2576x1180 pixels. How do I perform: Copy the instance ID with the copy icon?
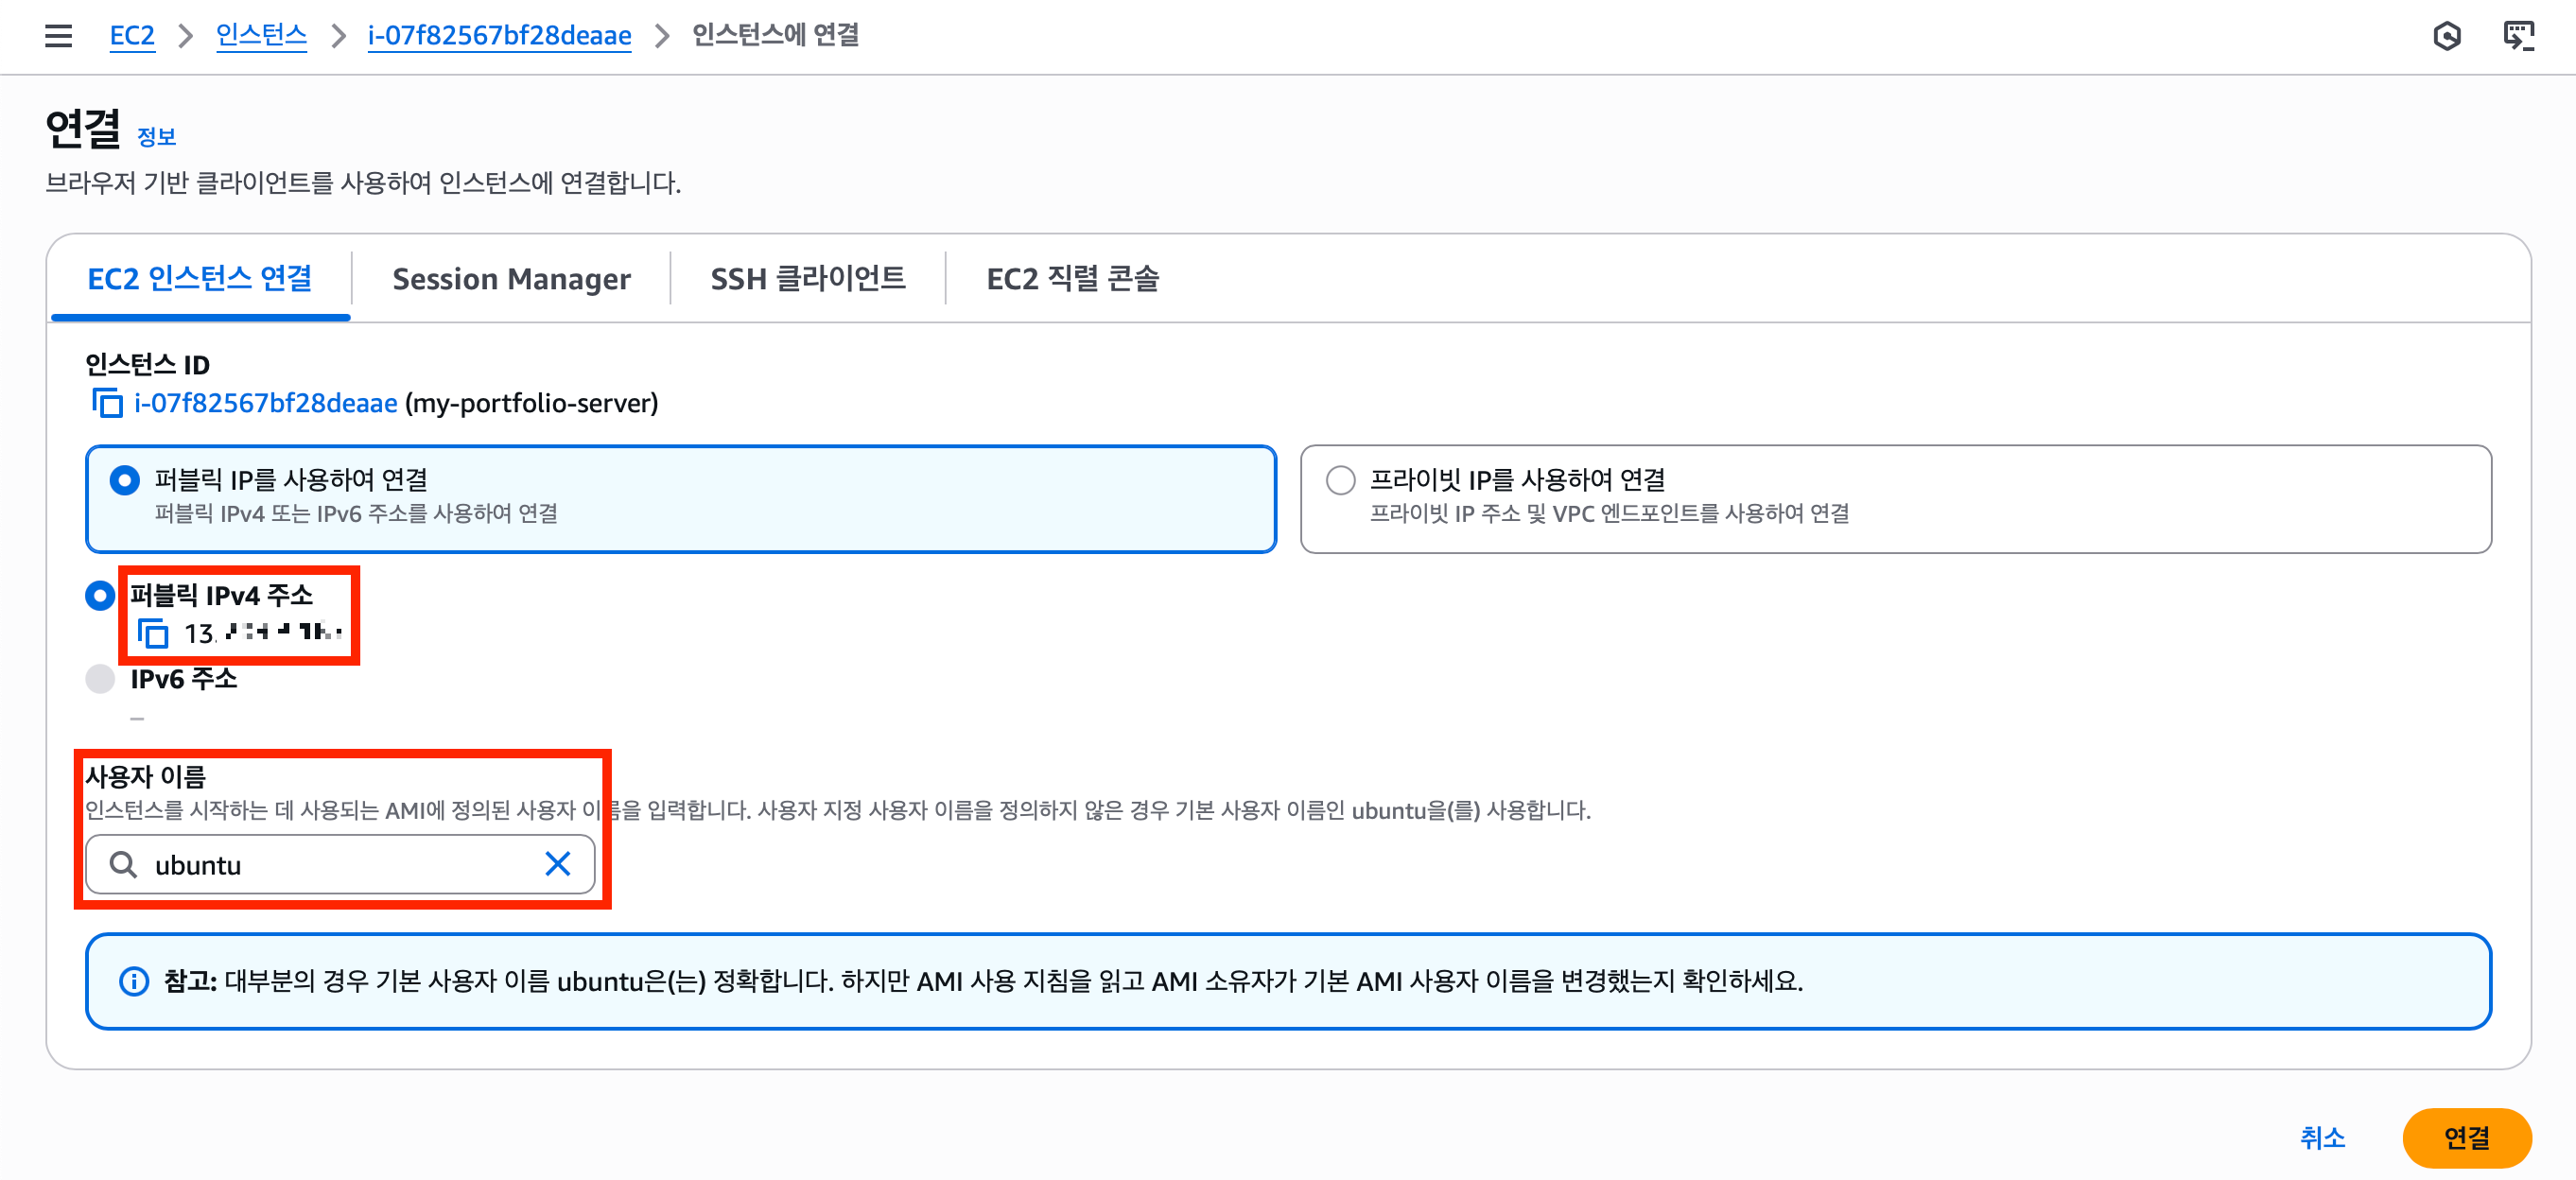[107, 403]
